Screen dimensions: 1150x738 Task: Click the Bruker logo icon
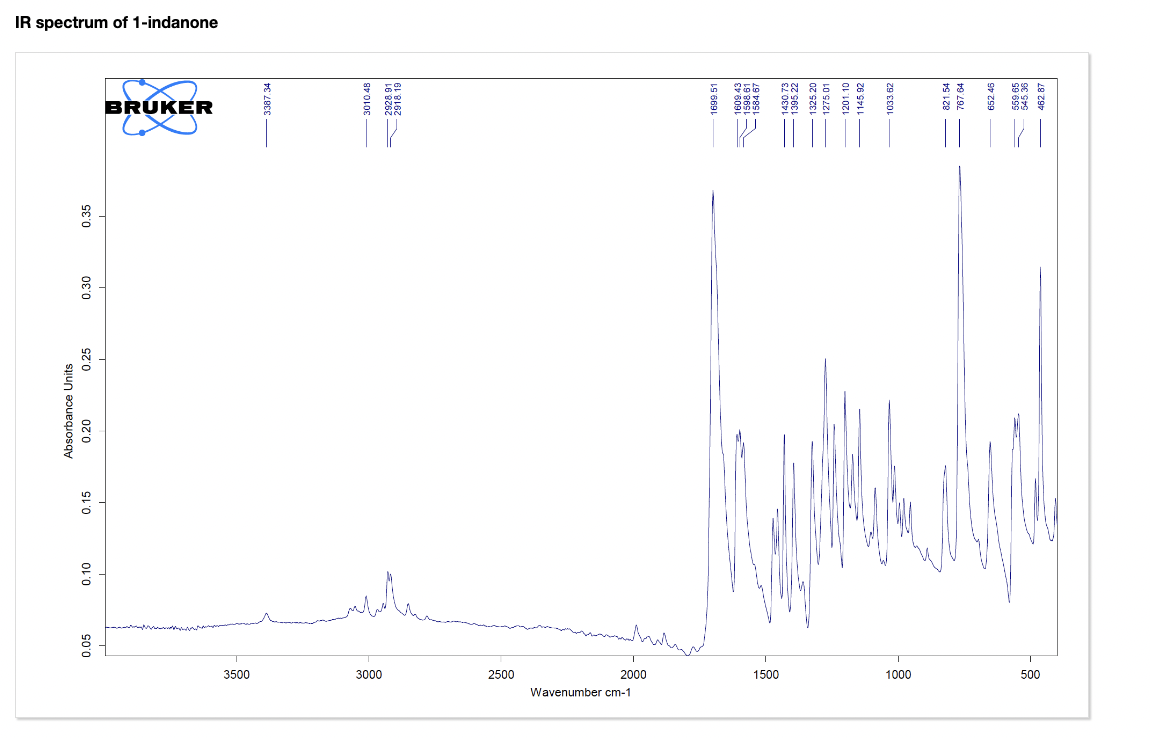pyautogui.click(x=160, y=105)
